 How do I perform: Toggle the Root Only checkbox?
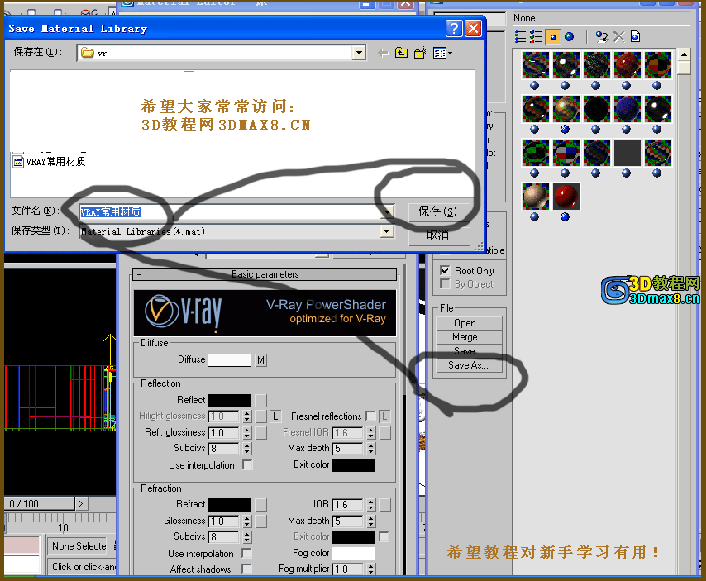[445, 270]
